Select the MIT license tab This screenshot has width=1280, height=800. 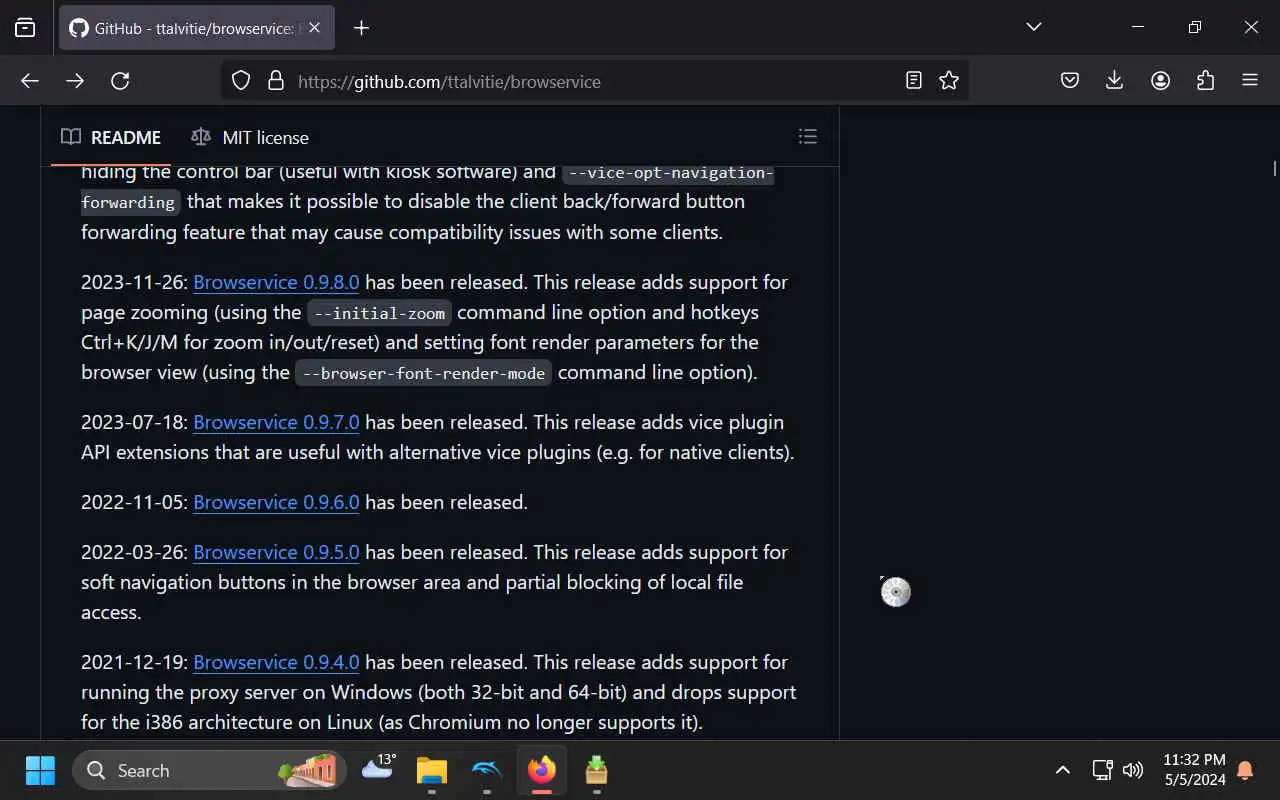pos(250,137)
